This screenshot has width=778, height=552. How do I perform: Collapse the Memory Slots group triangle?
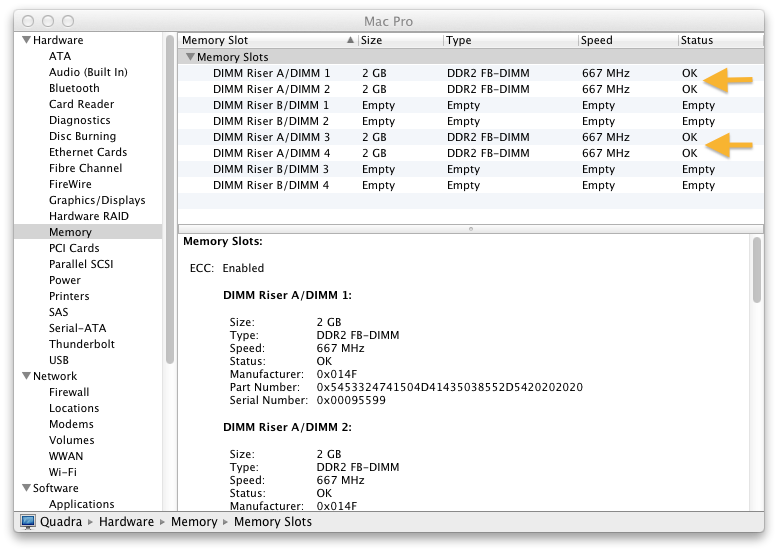tap(190, 57)
